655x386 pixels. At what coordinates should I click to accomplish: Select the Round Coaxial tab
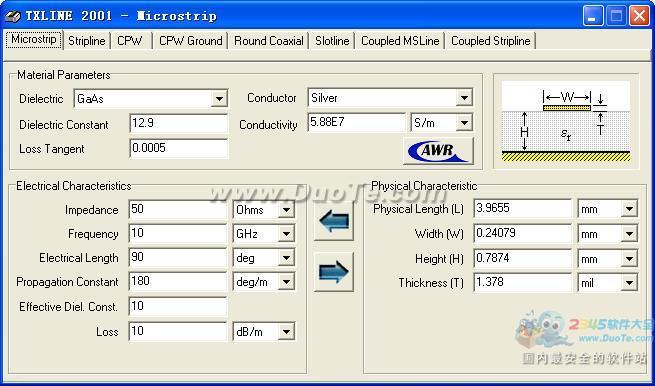point(269,41)
